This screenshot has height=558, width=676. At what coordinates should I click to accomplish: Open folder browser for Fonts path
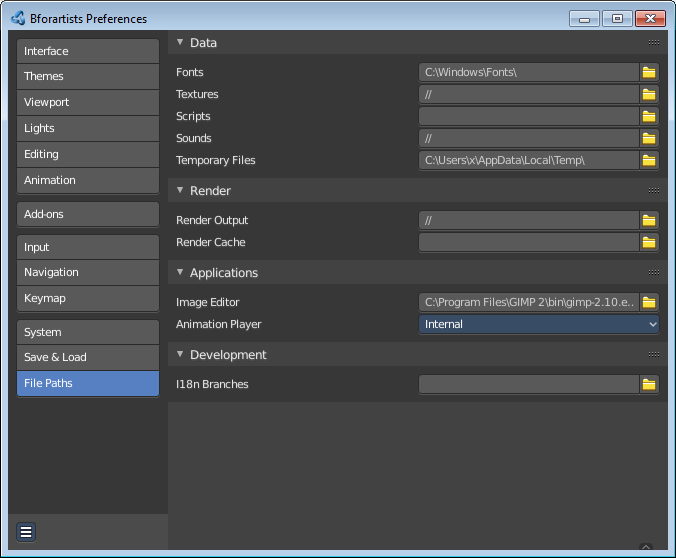[649, 72]
